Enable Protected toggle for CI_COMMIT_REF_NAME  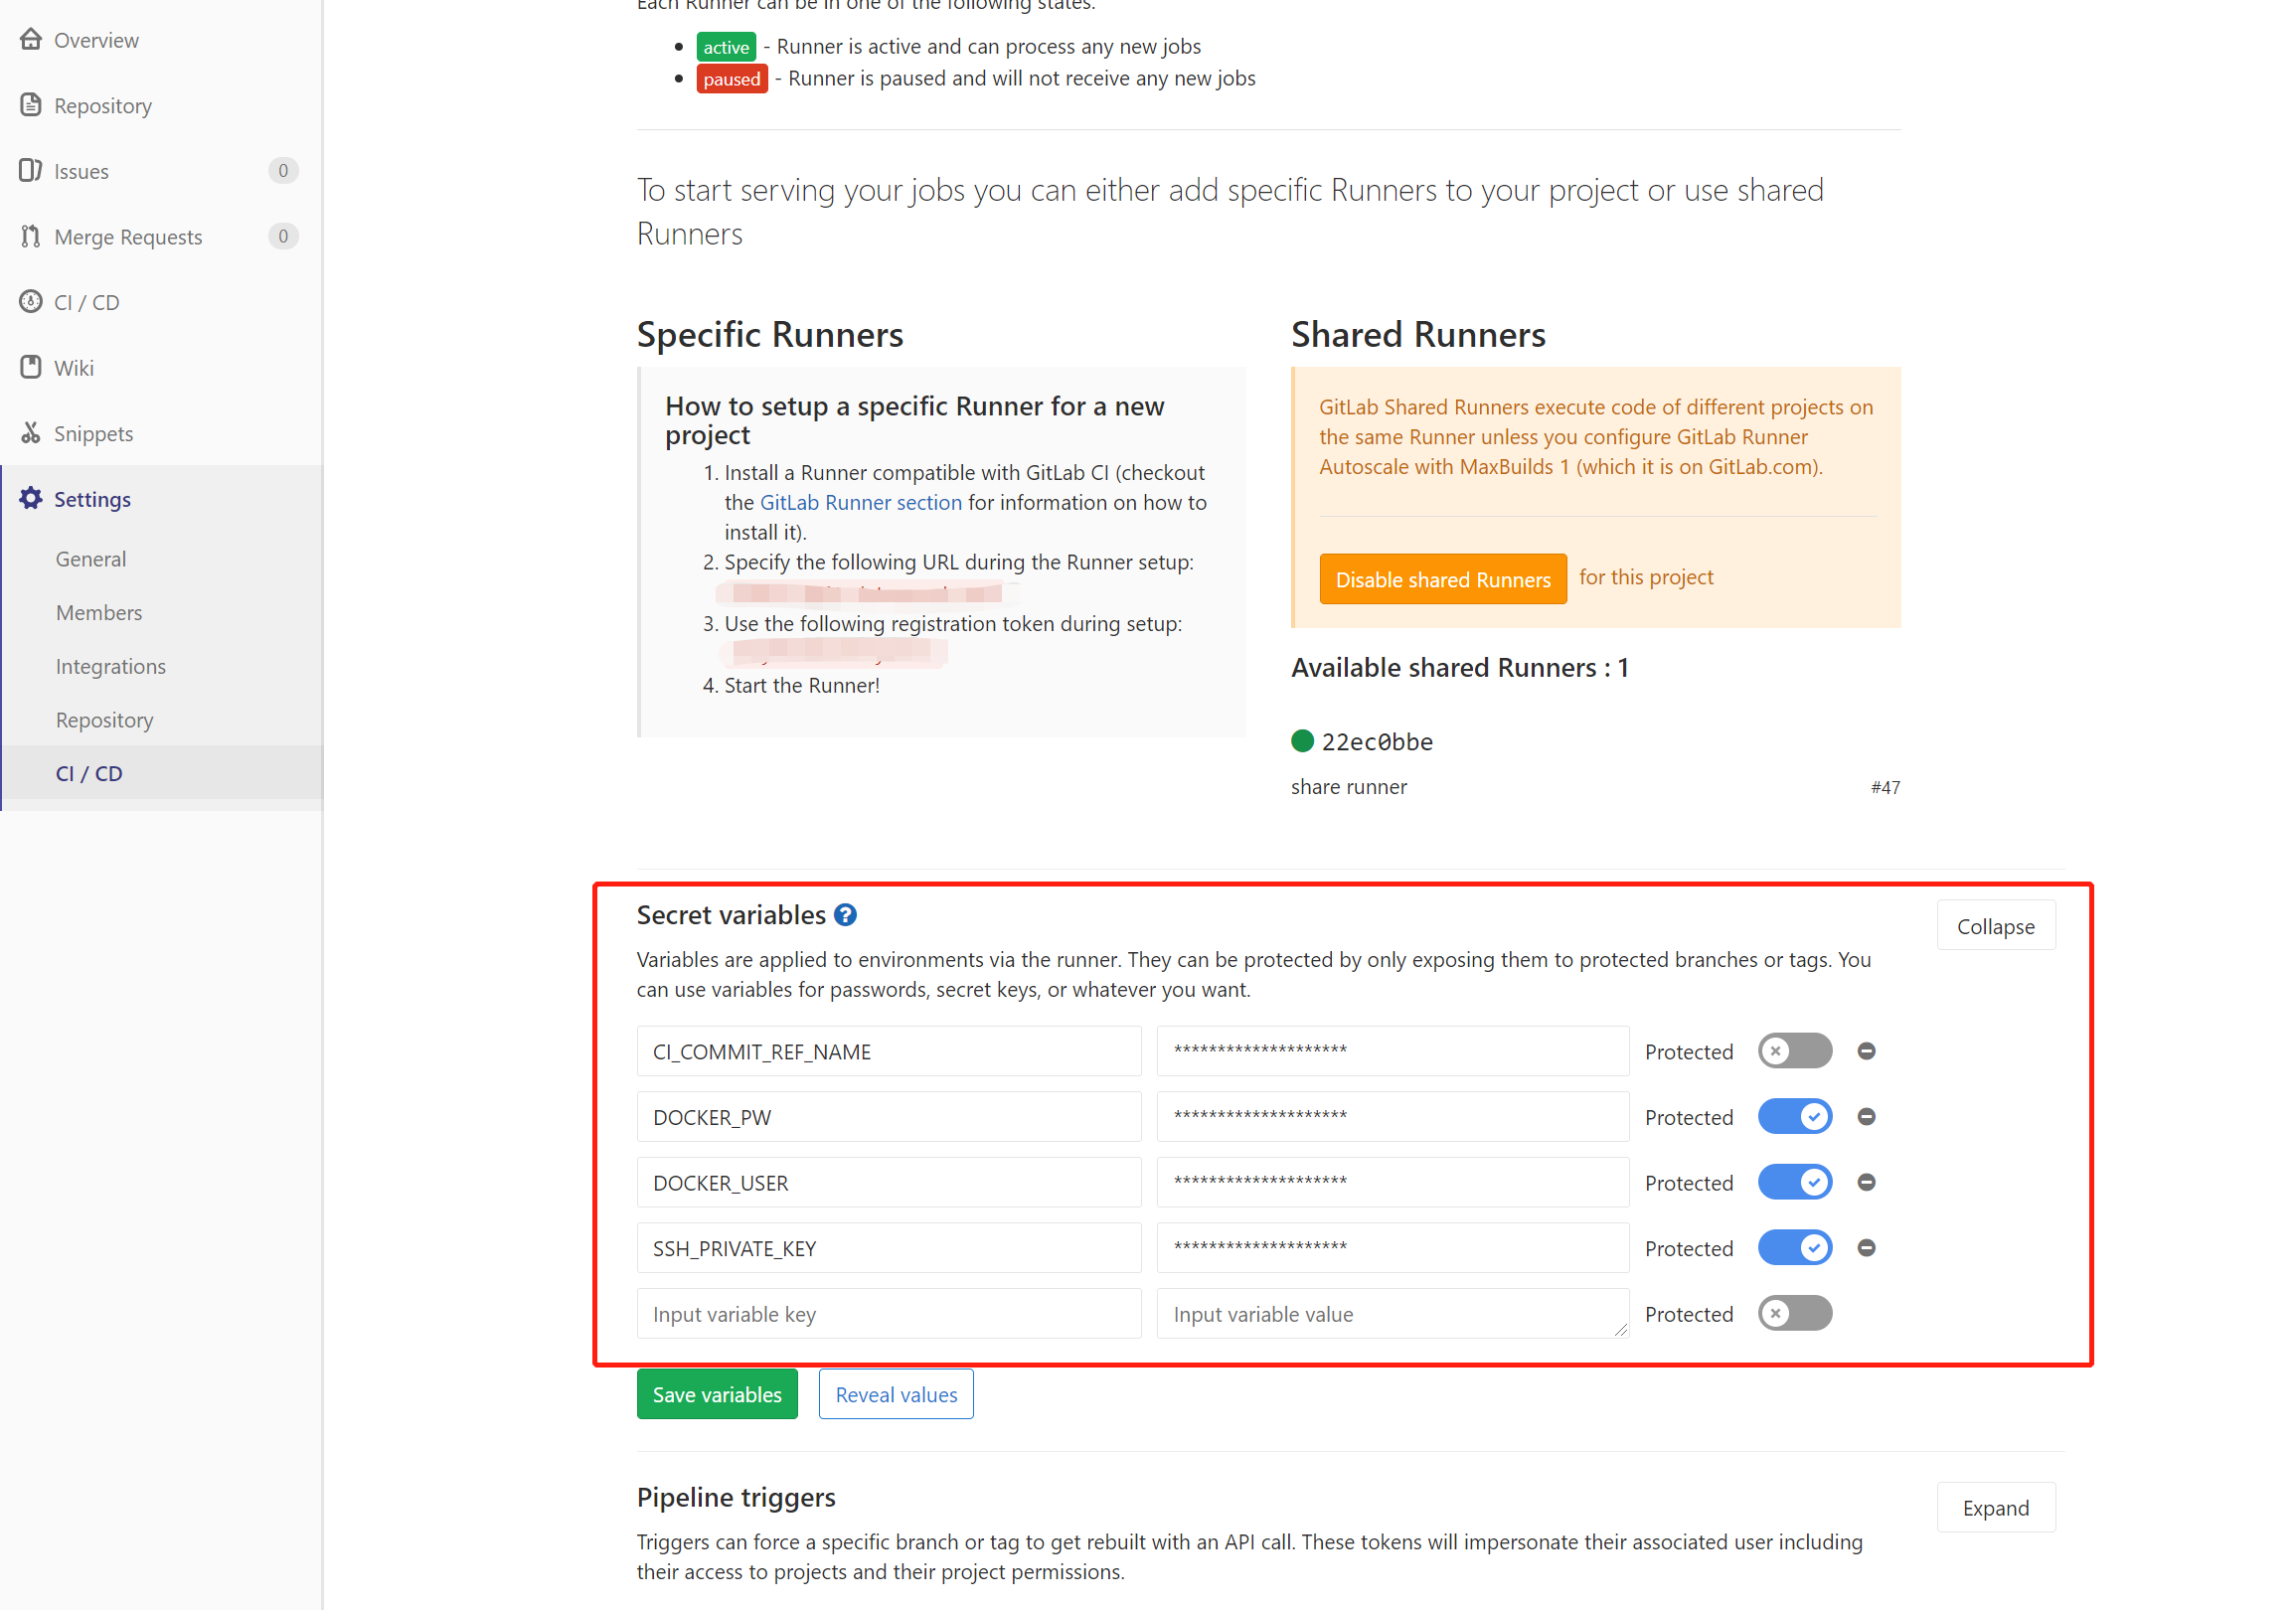click(x=1795, y=1051)
